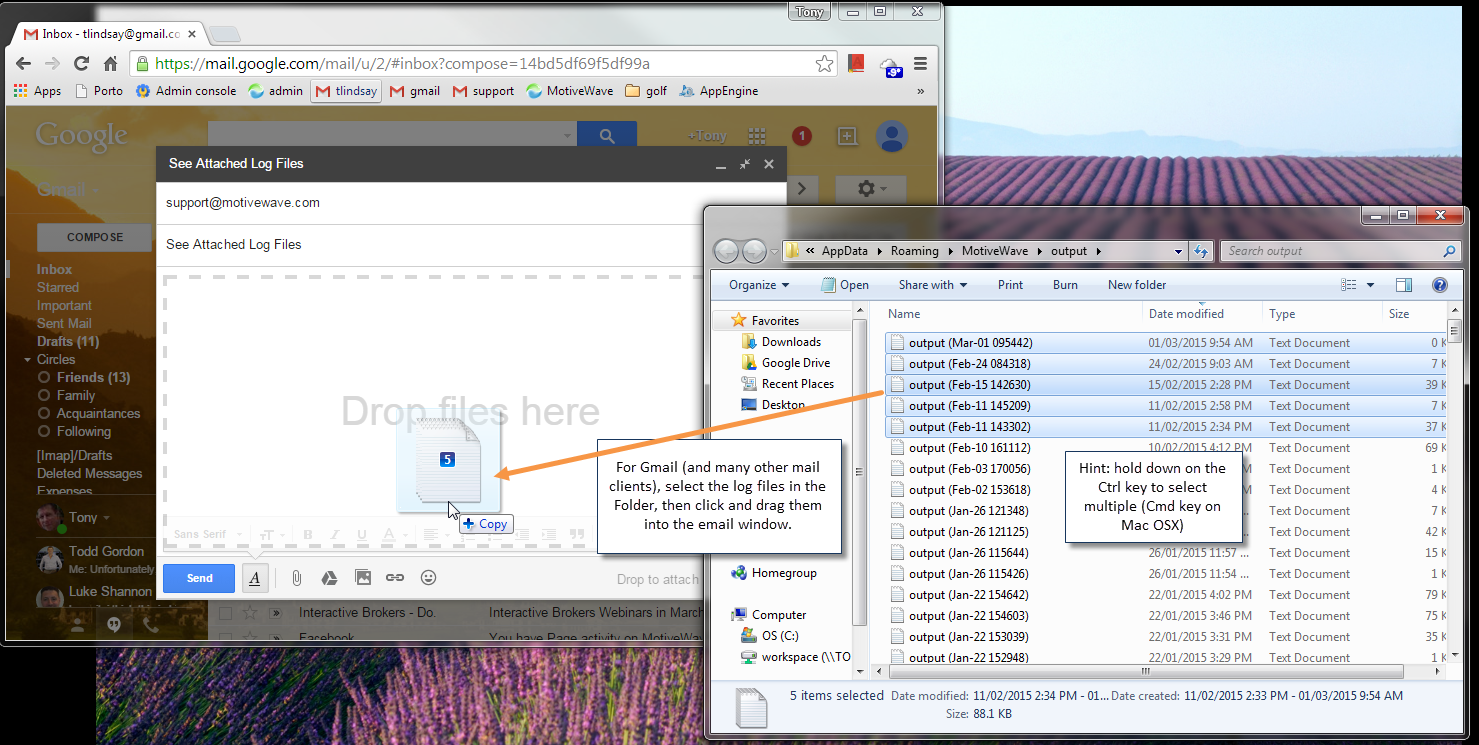Pop out the compose window
Screen dimensions: 1479x745
point(745,164)
